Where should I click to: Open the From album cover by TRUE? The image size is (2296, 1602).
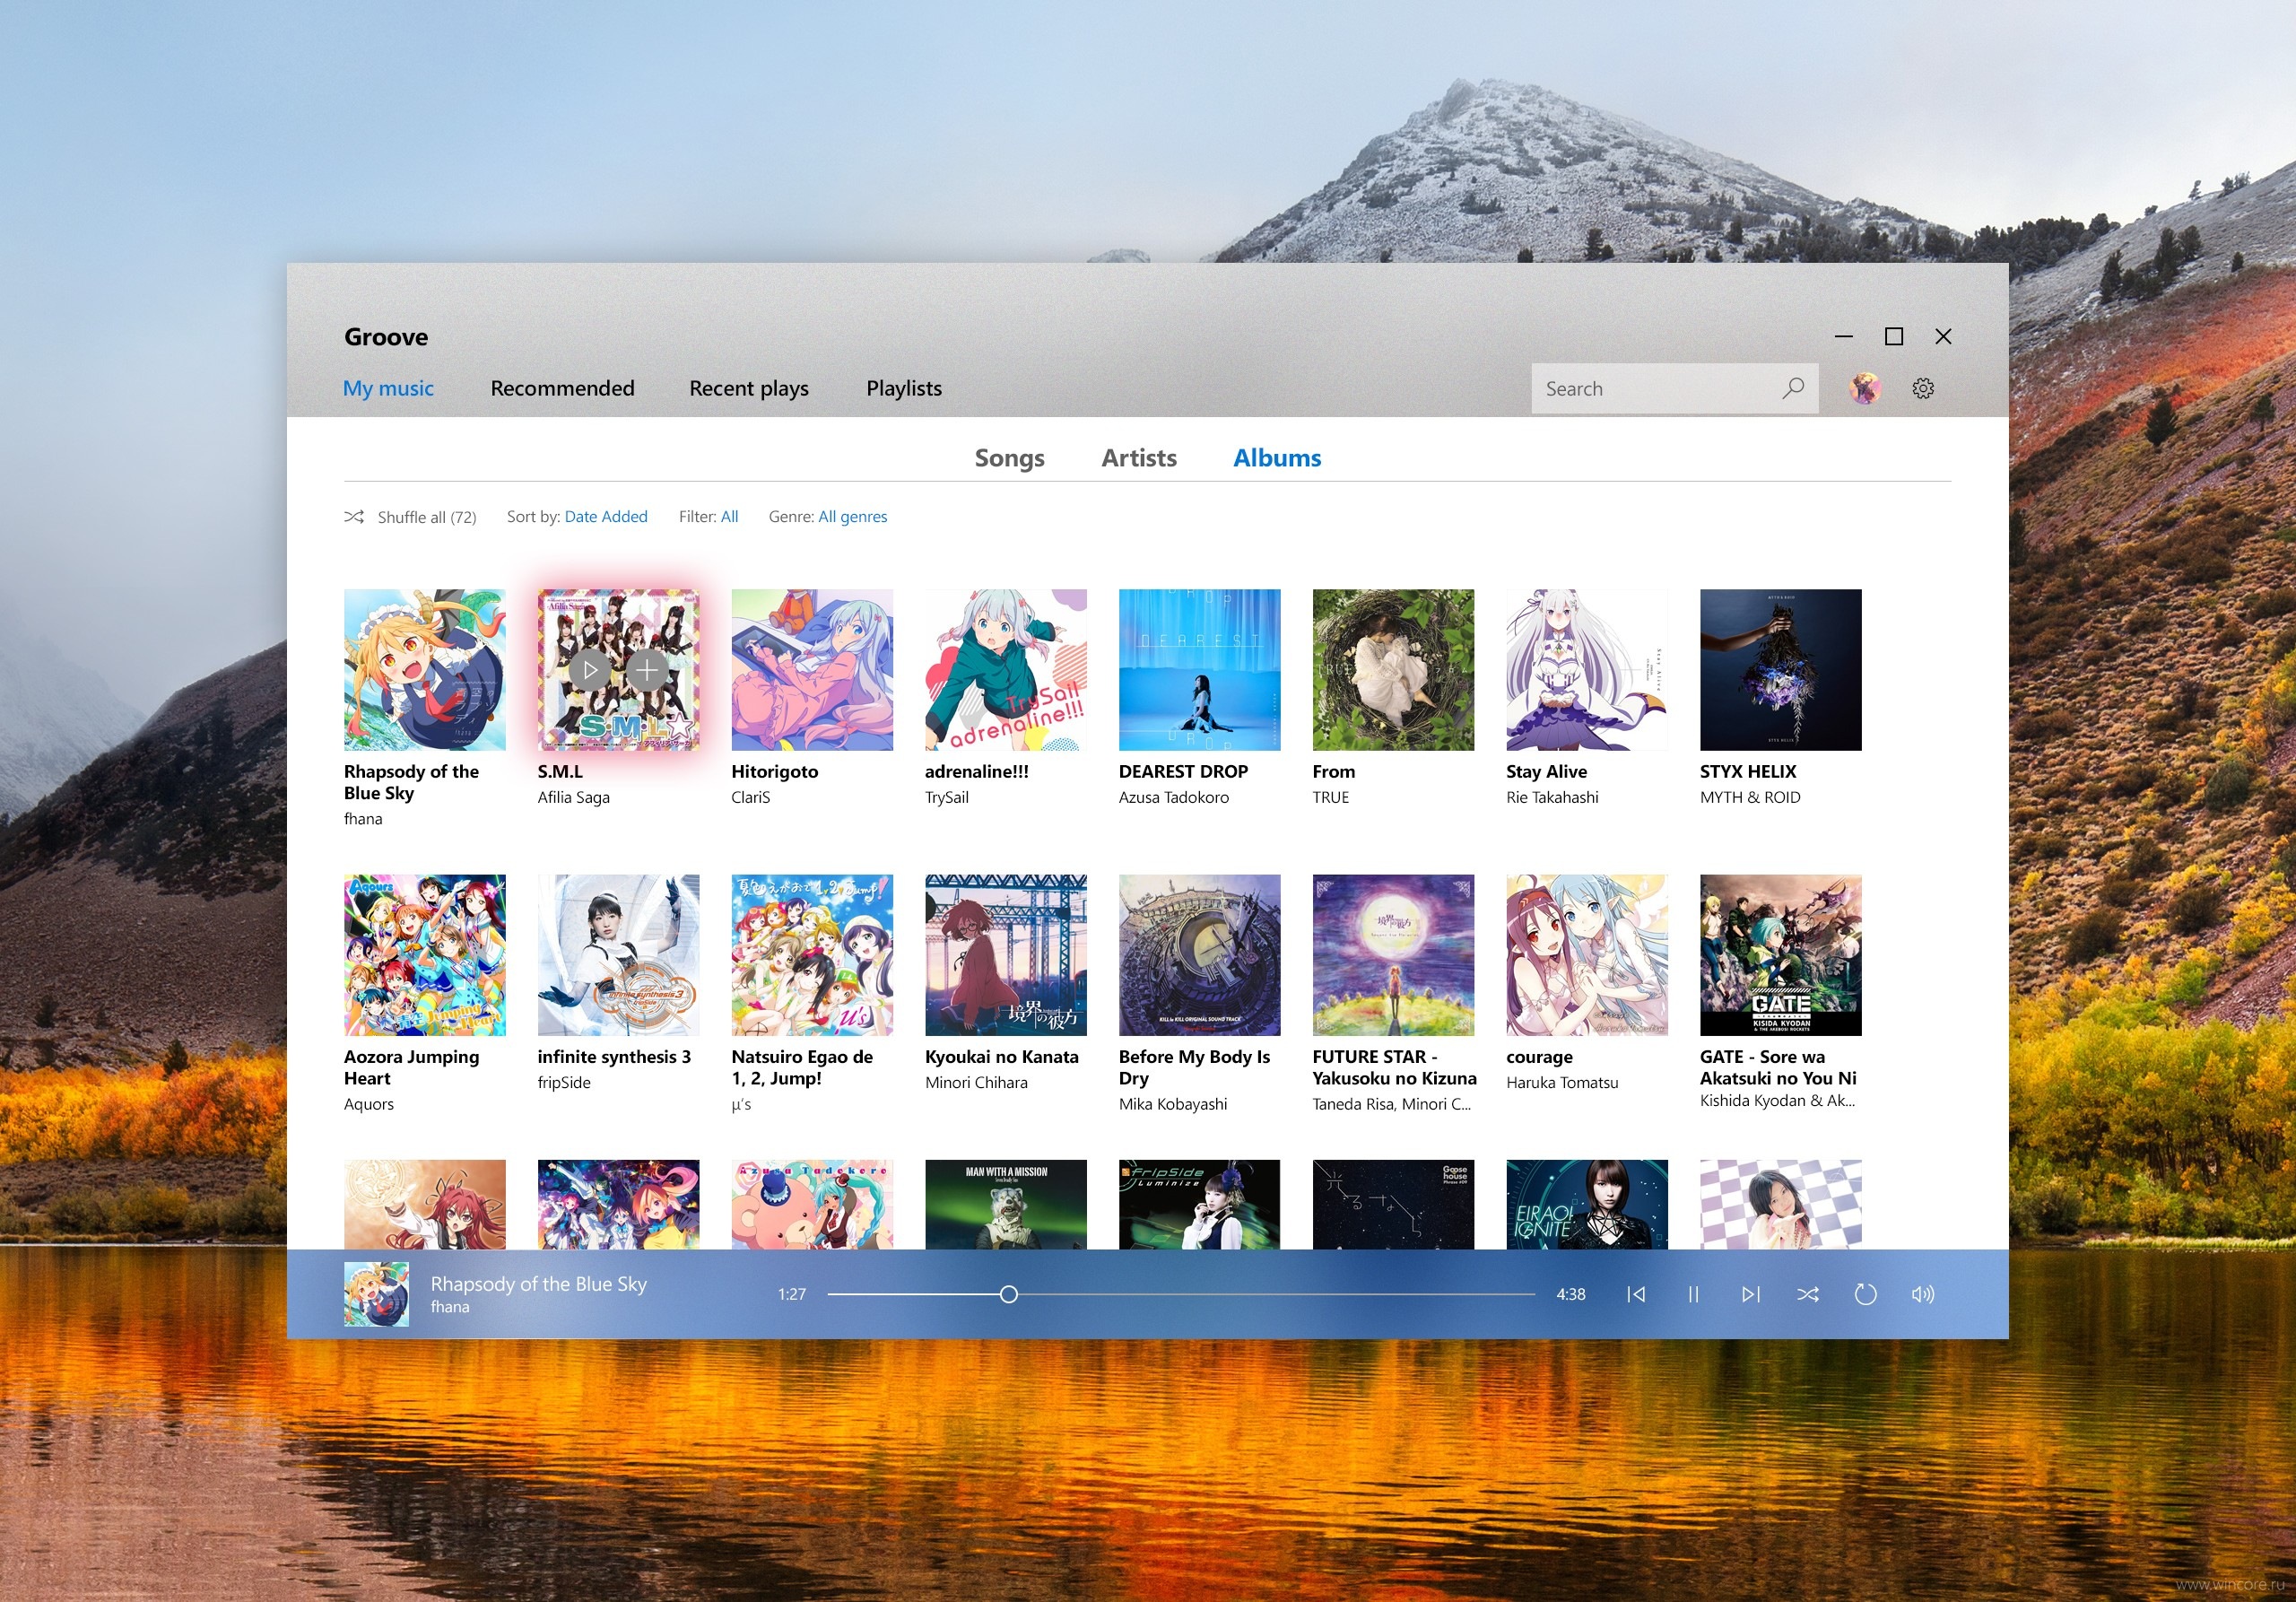click(x=1393, y=670)
